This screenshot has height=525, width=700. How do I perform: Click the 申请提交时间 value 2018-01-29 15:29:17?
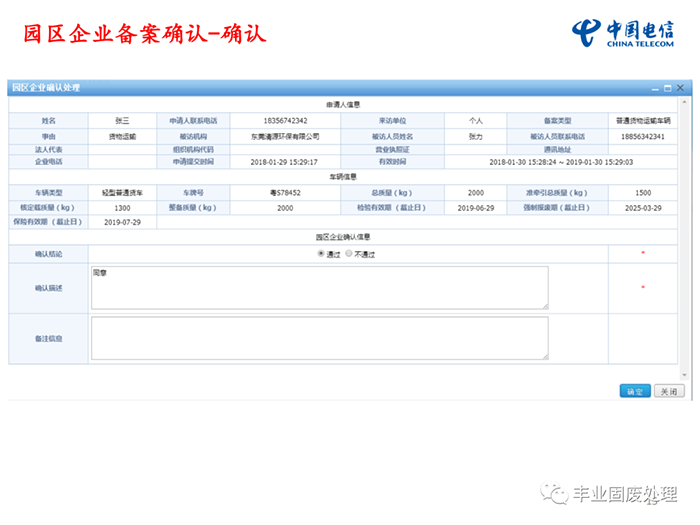click(285, 161)
